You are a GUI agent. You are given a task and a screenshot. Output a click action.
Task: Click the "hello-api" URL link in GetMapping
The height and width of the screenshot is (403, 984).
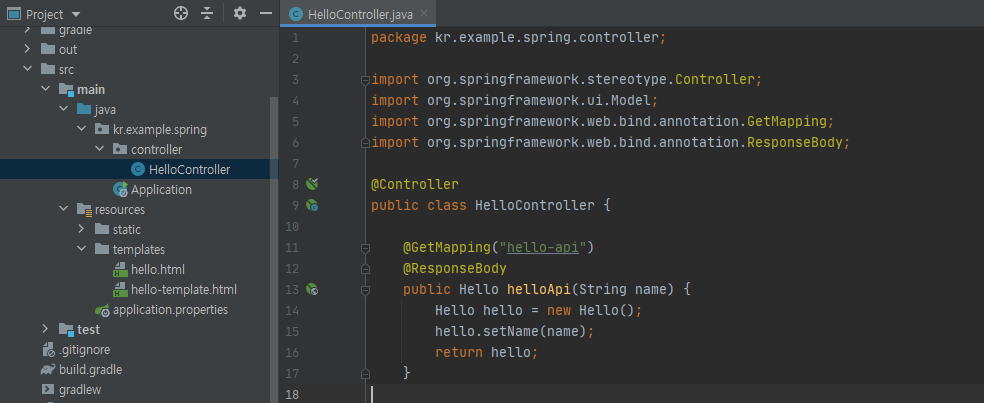click(x=542, y=247)
